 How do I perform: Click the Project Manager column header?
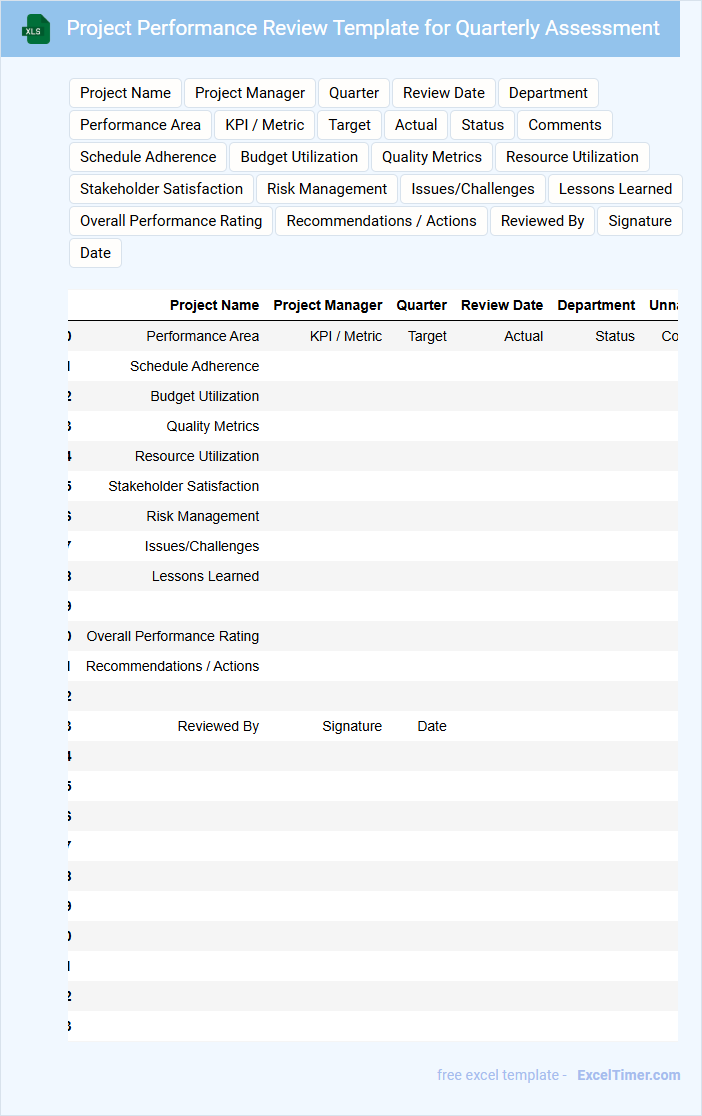click(328, 305)
